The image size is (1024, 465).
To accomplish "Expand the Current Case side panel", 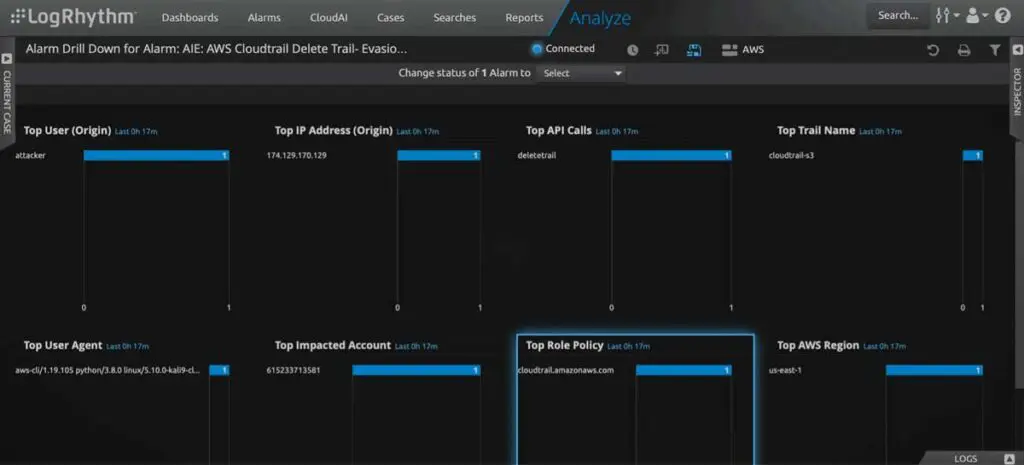I will 7,93.
